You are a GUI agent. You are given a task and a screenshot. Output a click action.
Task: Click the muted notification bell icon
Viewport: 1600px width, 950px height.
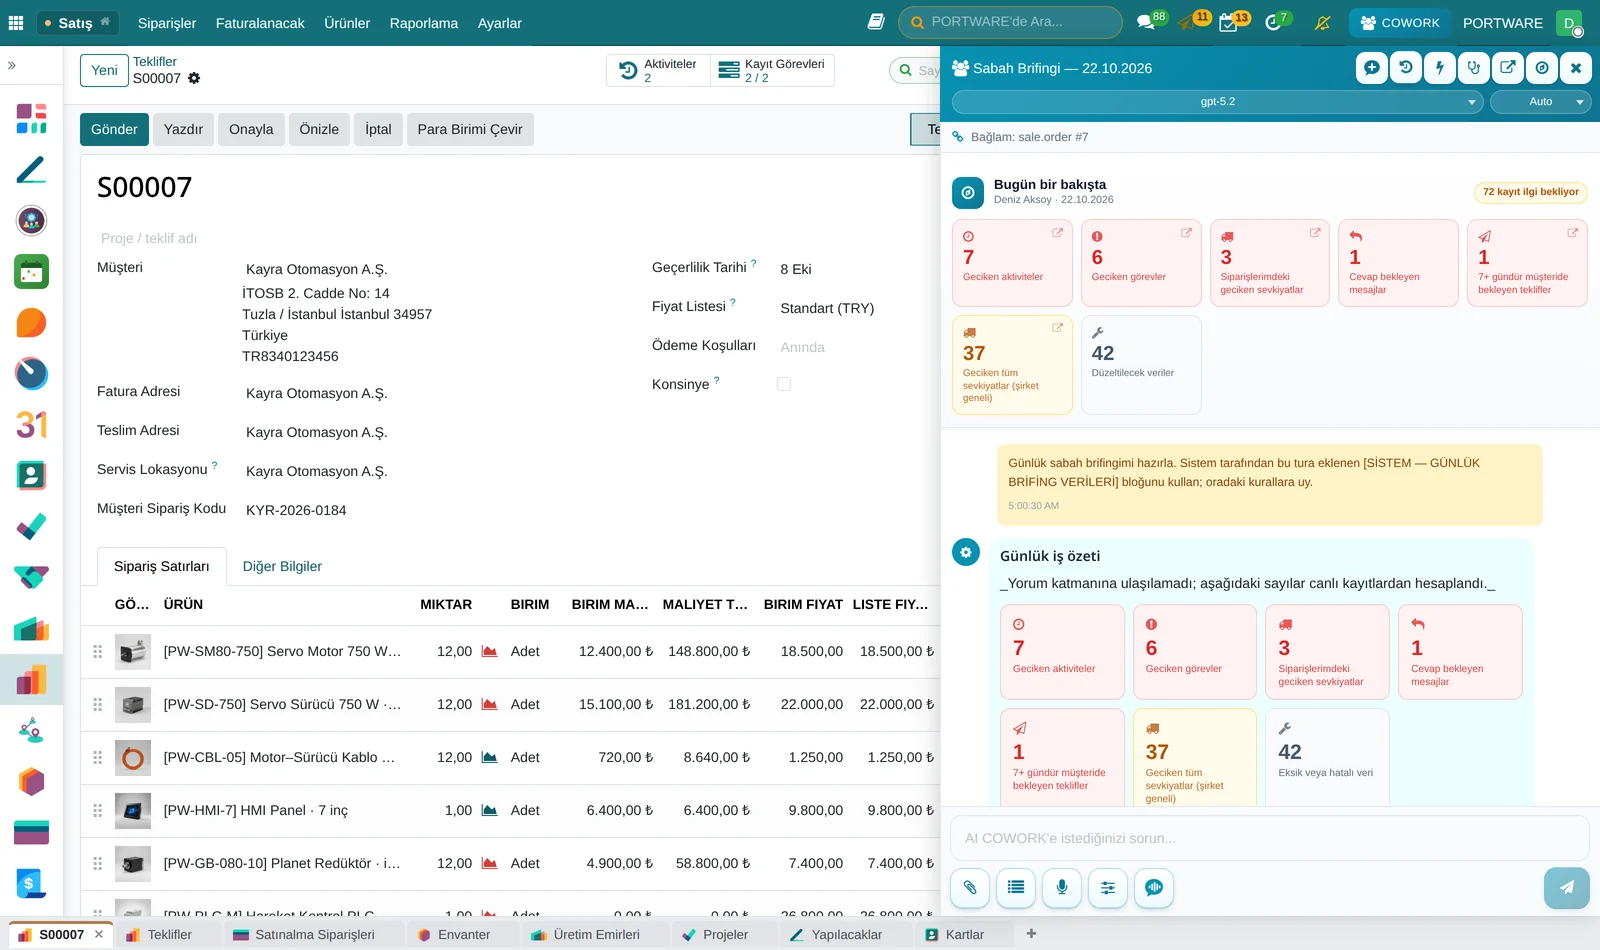[1322, 23]
